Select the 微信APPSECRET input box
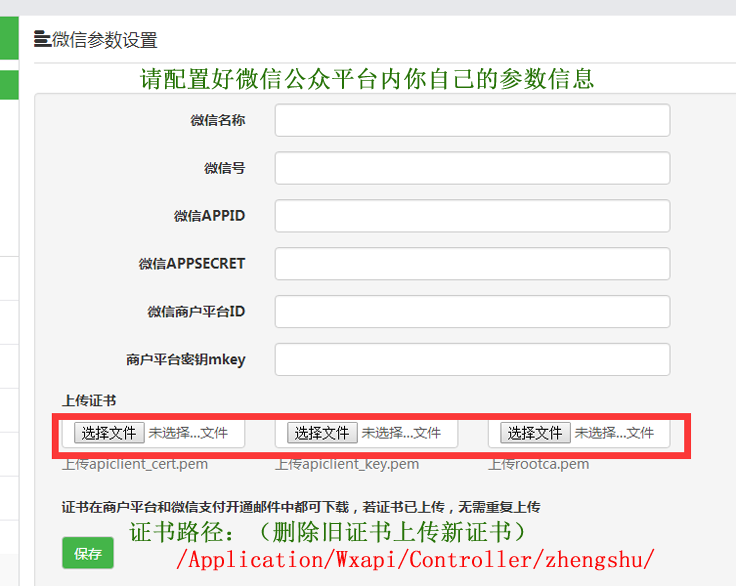This screenshot has width=736, height=586. click(x=472, y=264)
